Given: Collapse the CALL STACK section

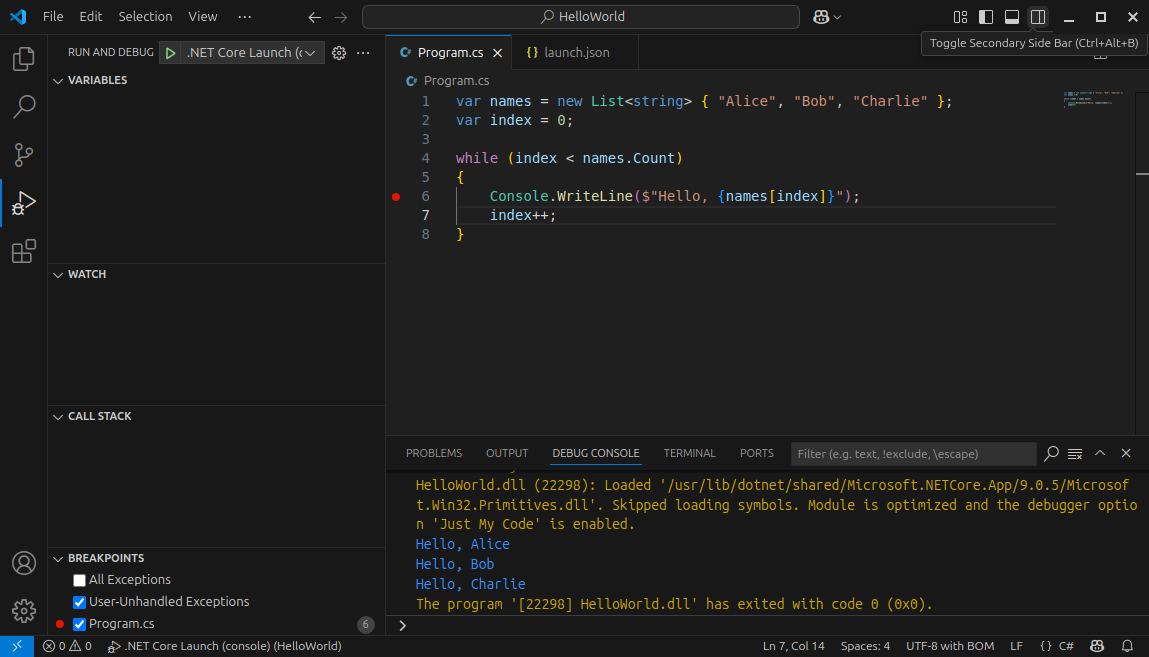Looking at the screenshot, I should tap(59, 417).
